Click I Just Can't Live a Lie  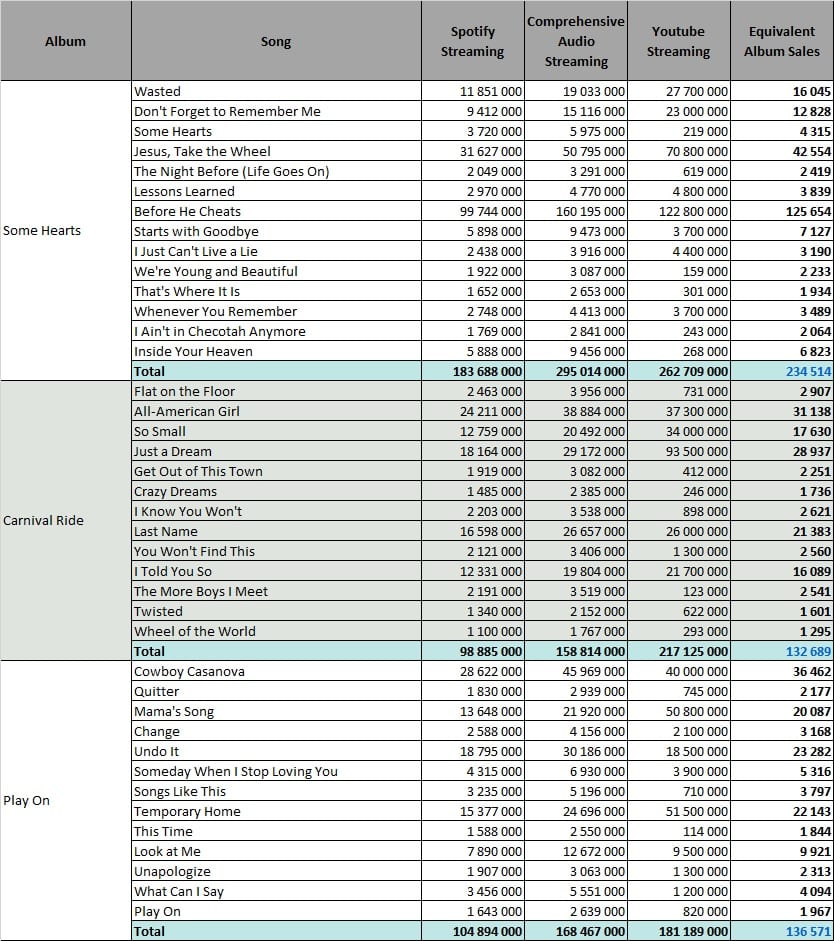point(276,251)
